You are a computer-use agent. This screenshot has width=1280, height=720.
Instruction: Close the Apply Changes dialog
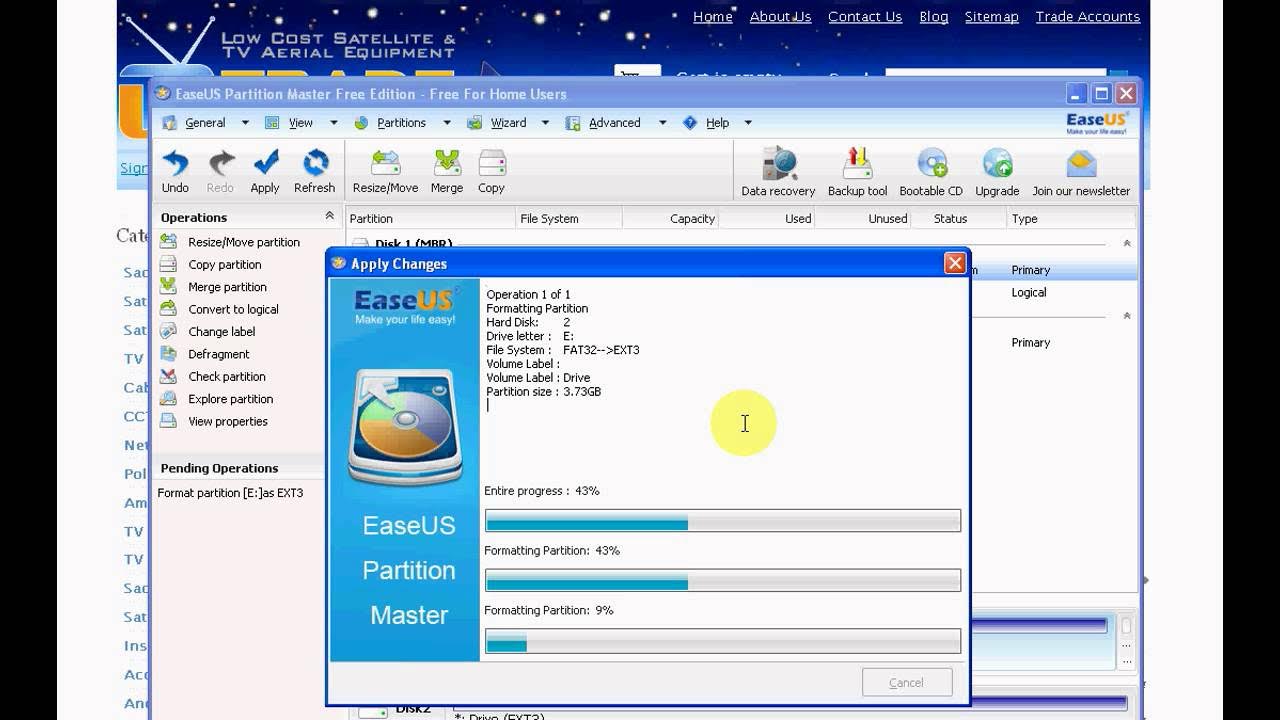[x=955, y=263]
